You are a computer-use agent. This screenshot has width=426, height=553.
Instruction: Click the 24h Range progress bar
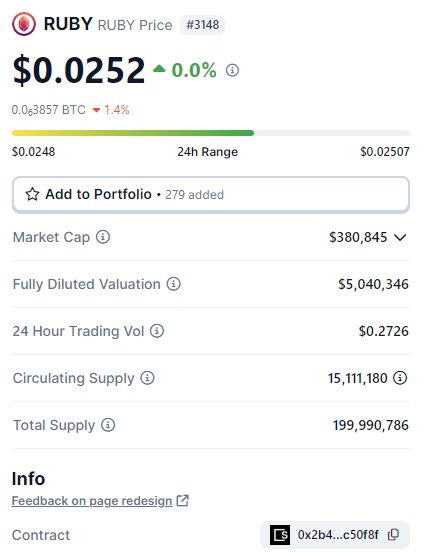(211, 133)
